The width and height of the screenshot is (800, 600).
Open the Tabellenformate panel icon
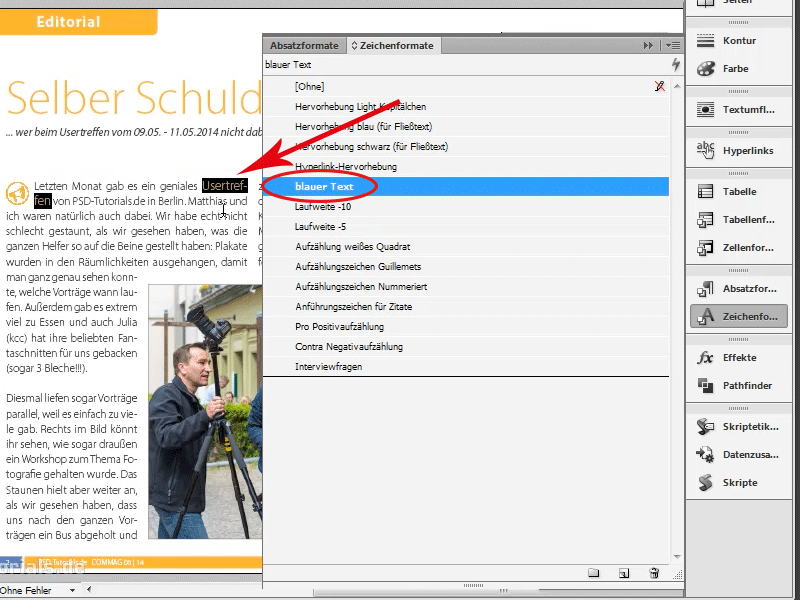[x=706, y=219]
